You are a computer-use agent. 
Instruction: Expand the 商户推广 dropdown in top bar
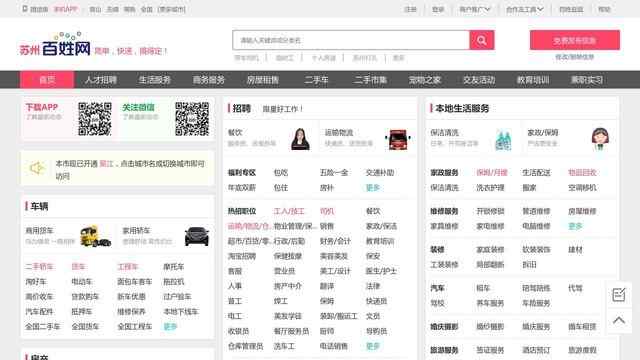(x=475, y=9)
